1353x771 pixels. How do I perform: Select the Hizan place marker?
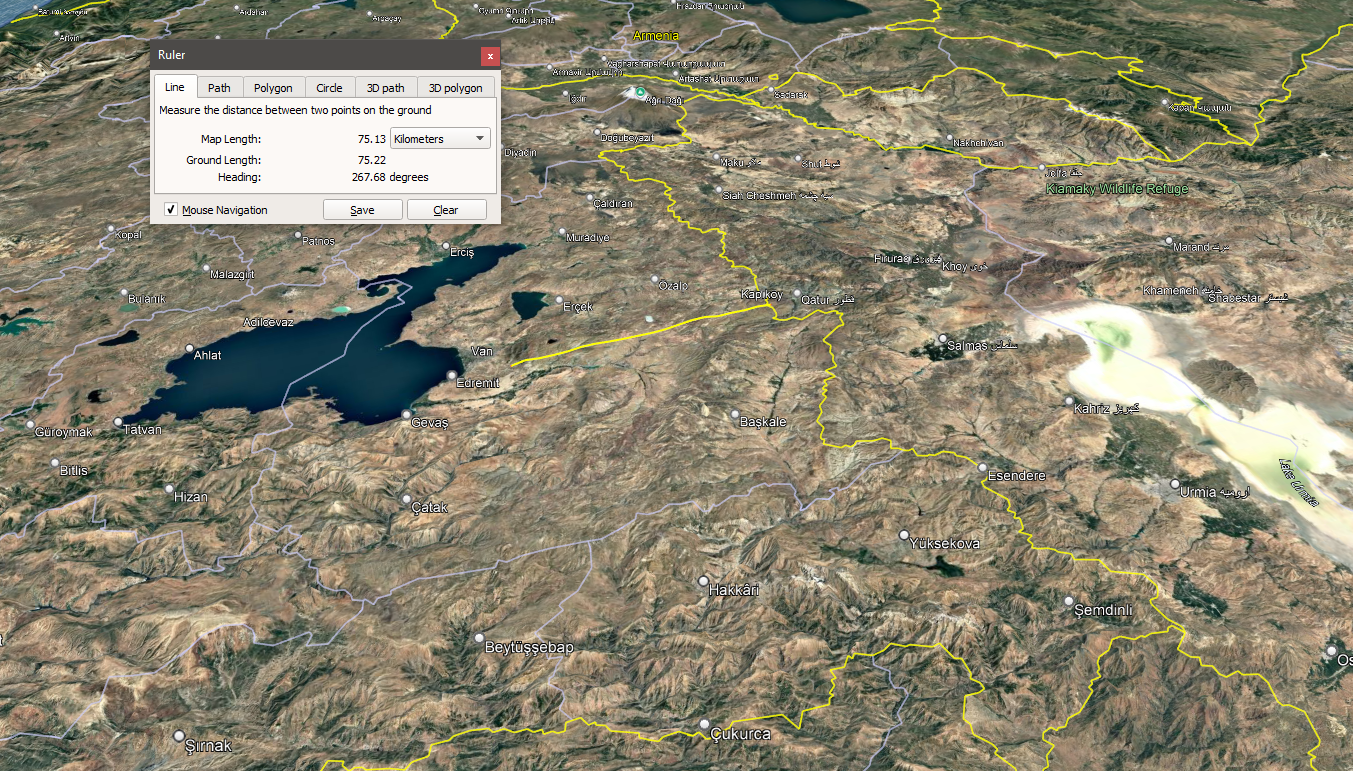169,489
